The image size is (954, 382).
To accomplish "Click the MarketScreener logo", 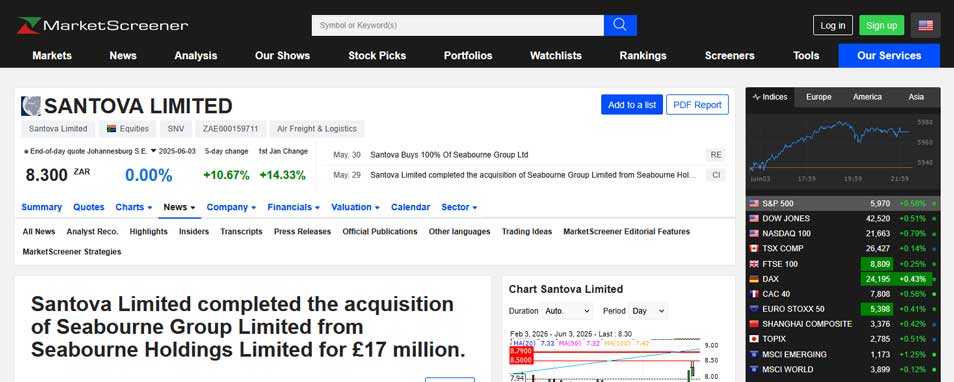I will click(102, 26).
